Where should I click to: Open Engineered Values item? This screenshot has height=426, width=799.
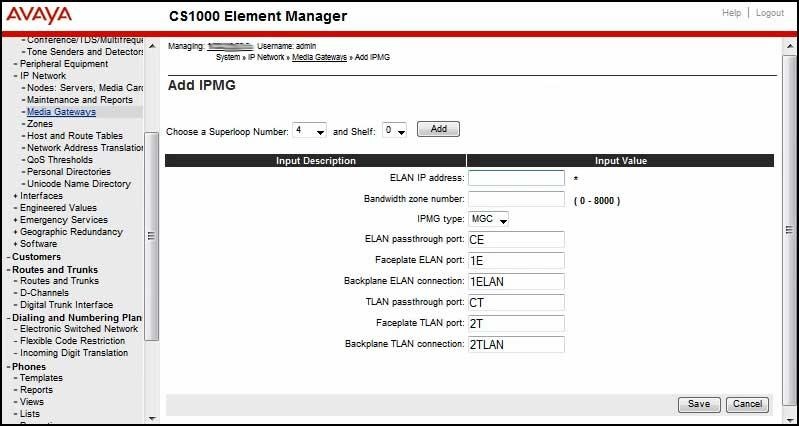59,208
